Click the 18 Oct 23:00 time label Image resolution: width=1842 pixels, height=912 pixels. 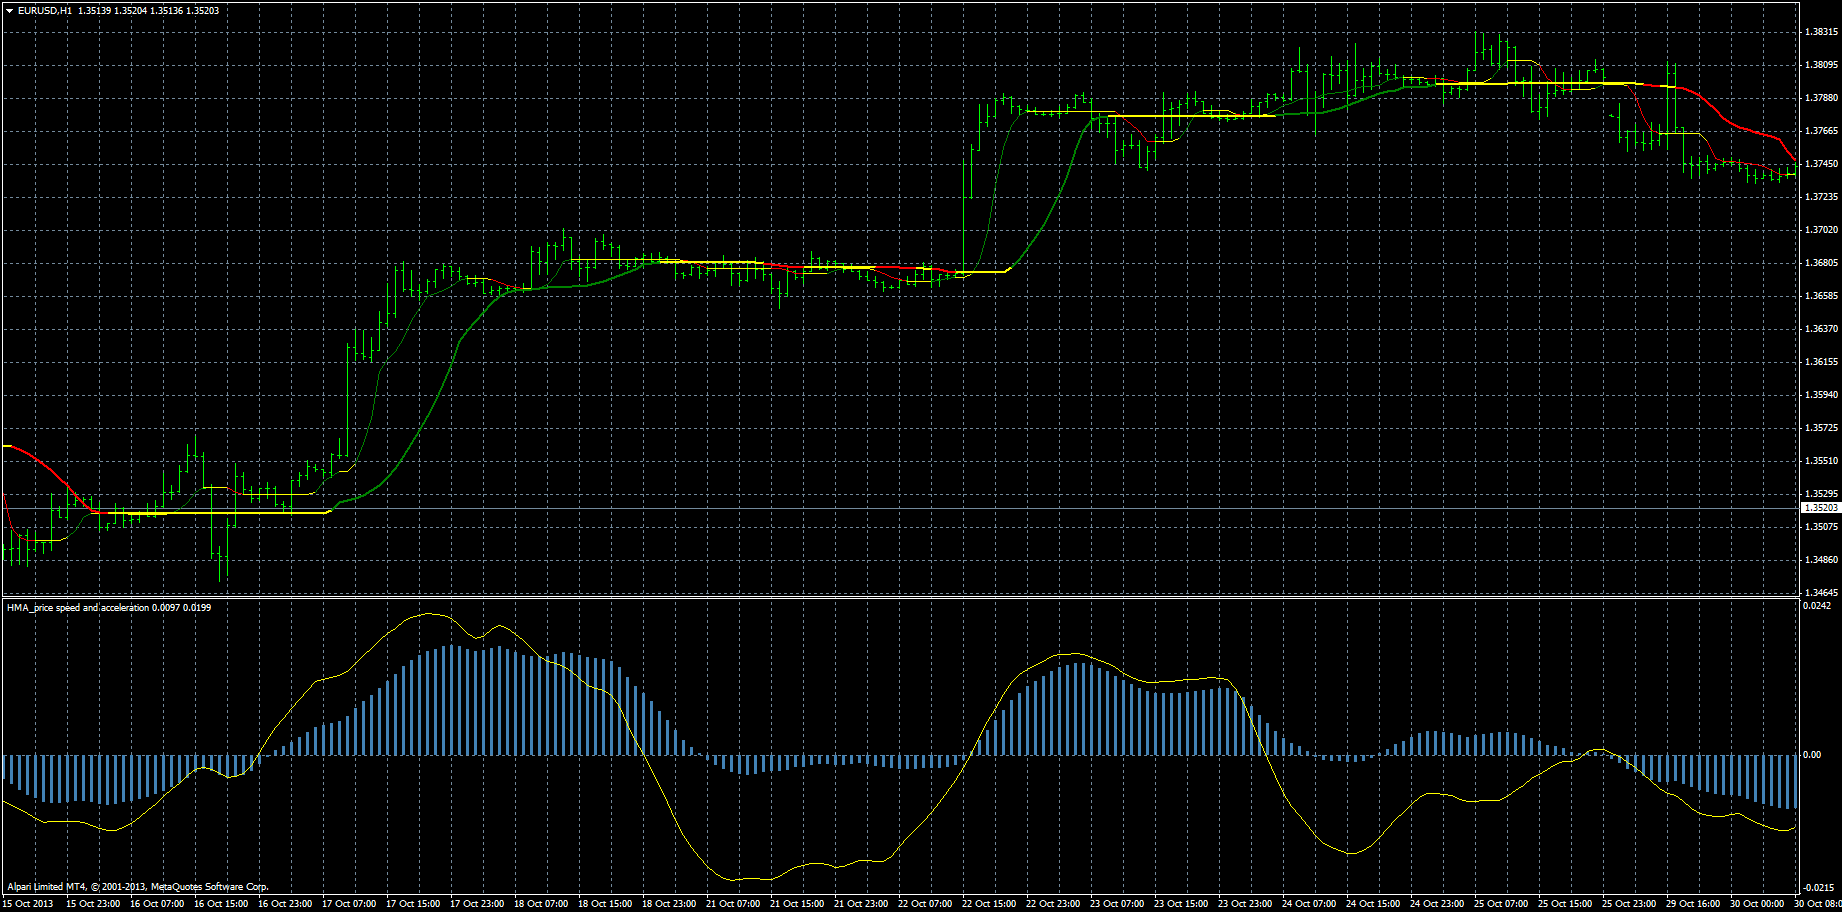[669, 904]
